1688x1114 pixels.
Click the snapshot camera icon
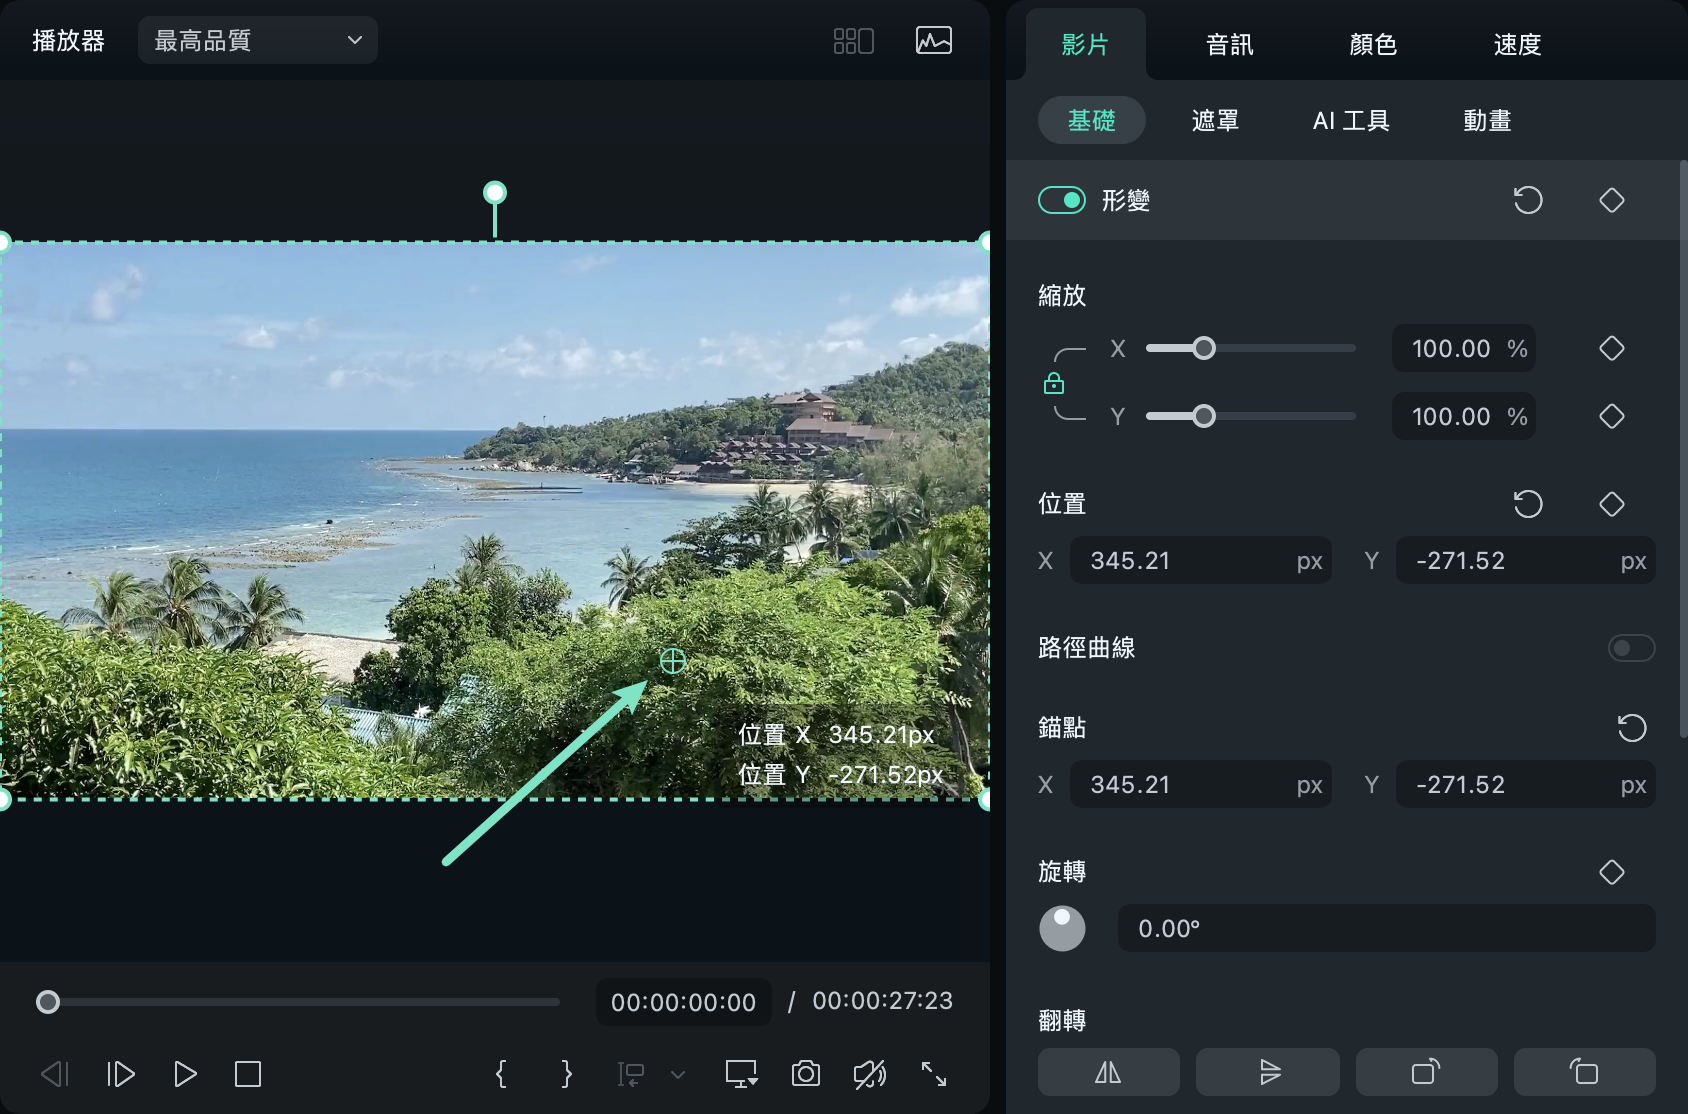(805, 1074)
